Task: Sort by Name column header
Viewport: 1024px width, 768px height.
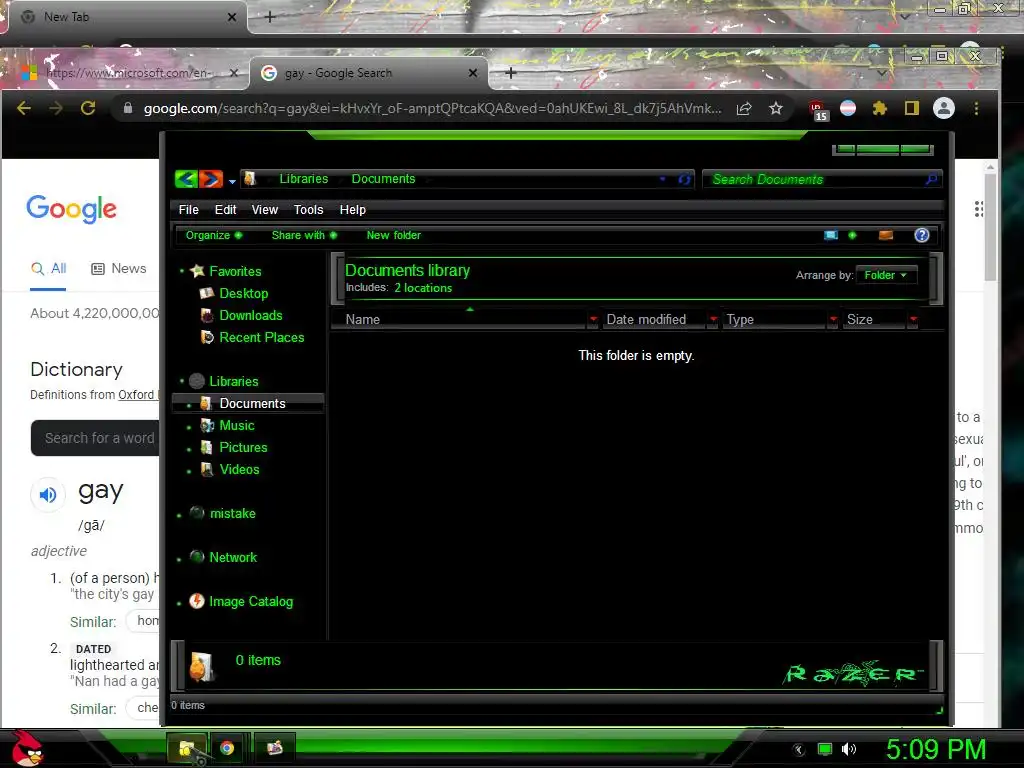Action: pyautogui.click(x=458, y=319)
